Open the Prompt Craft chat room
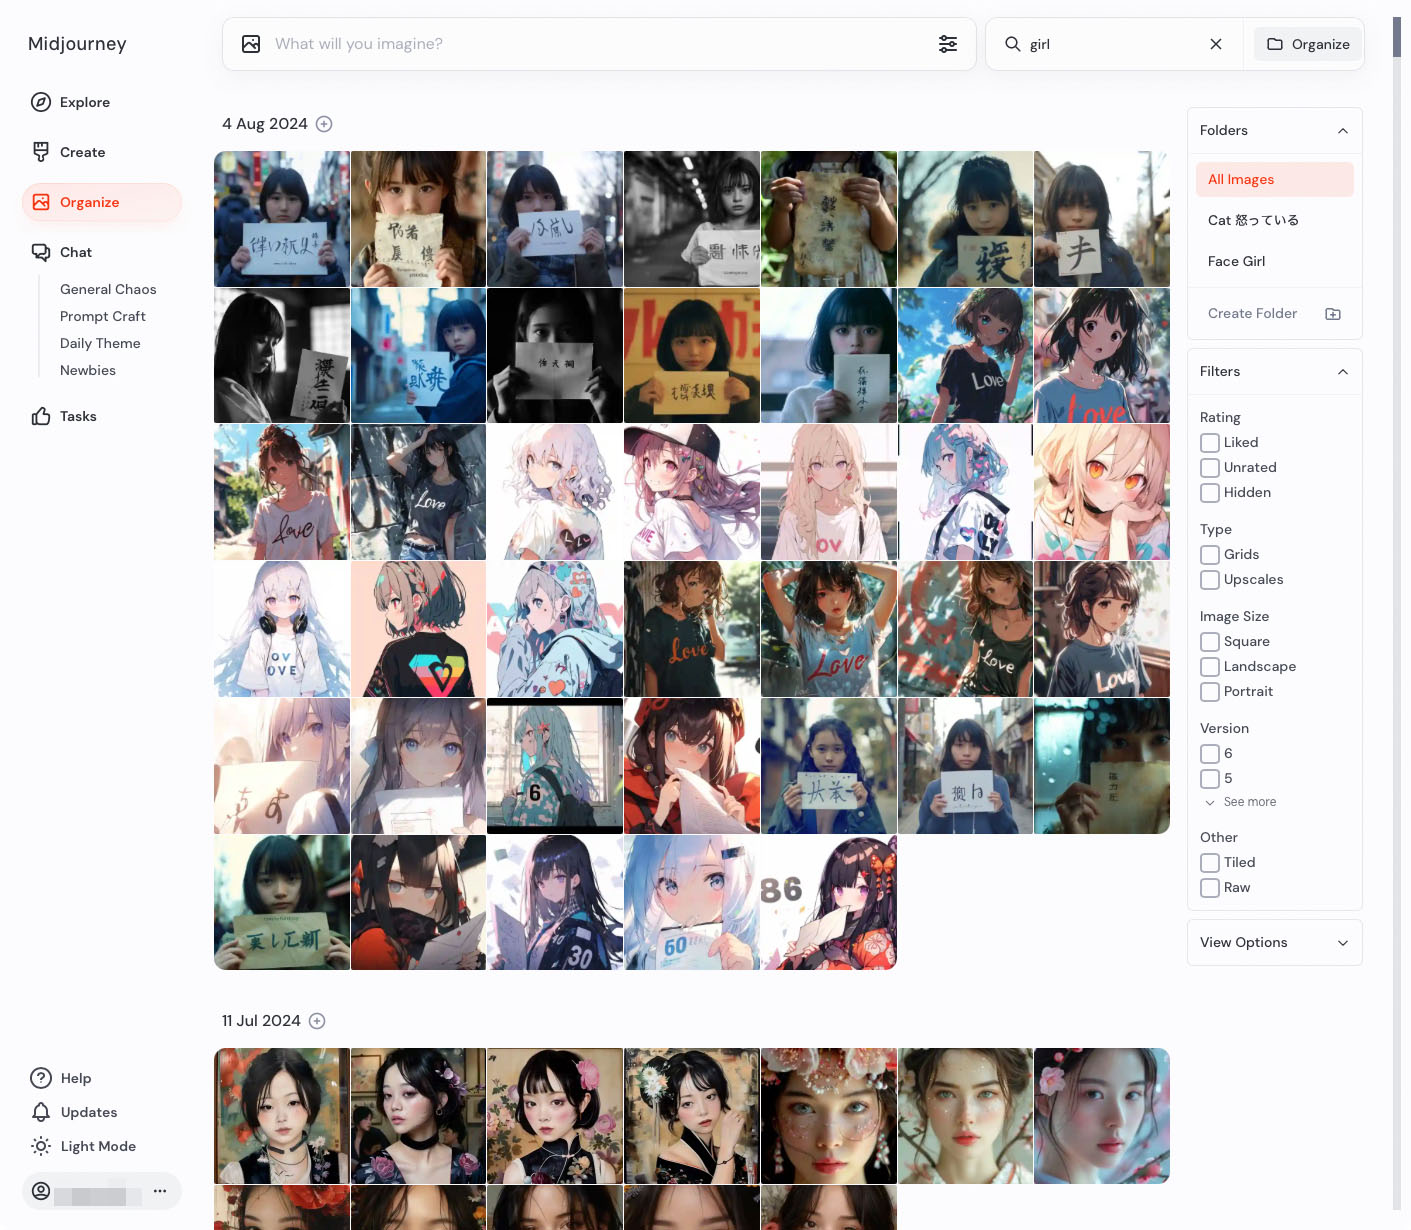Viewport: 1411px width, 1230px height. (103, 316)
